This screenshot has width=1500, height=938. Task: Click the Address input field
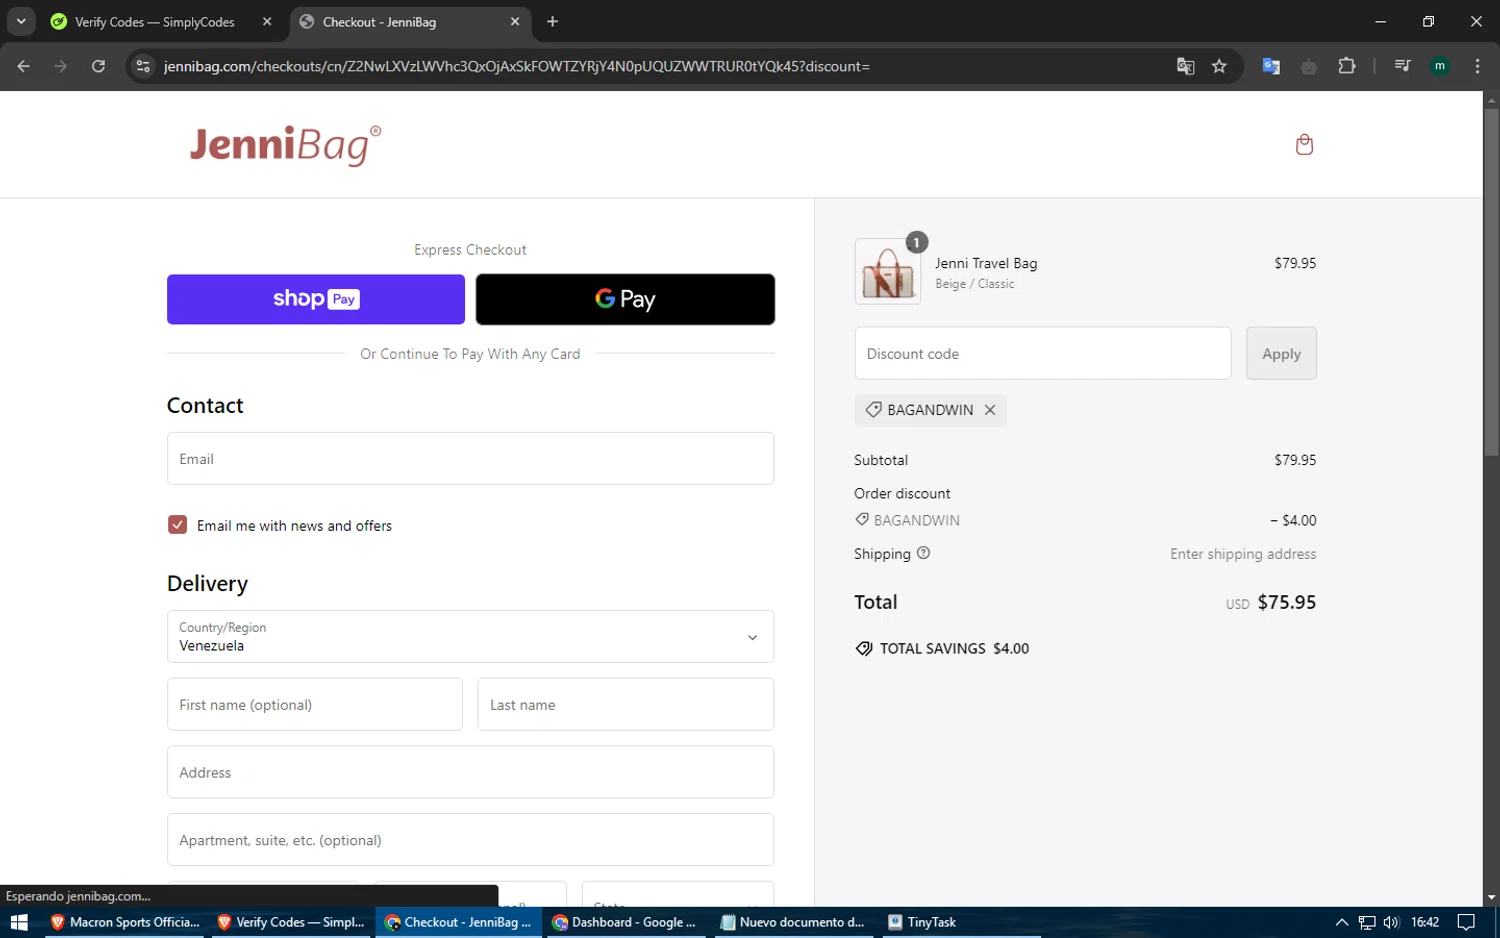tap(470, 772)
